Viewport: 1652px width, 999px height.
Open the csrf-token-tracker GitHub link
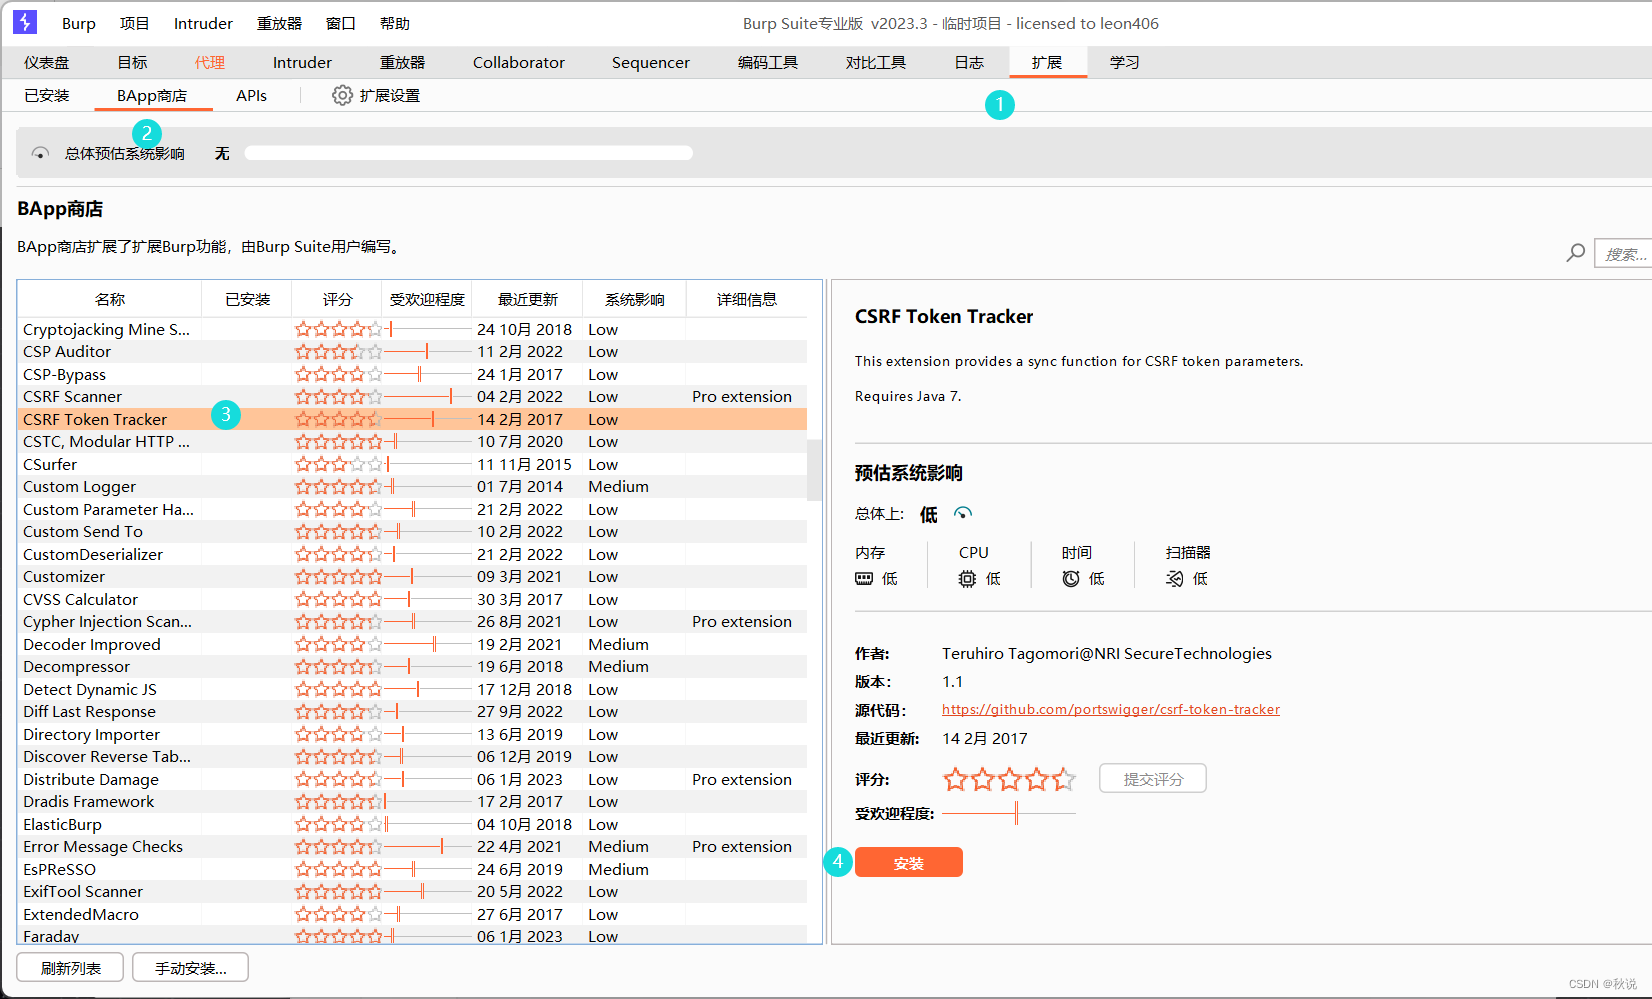tap(1111, 709)
